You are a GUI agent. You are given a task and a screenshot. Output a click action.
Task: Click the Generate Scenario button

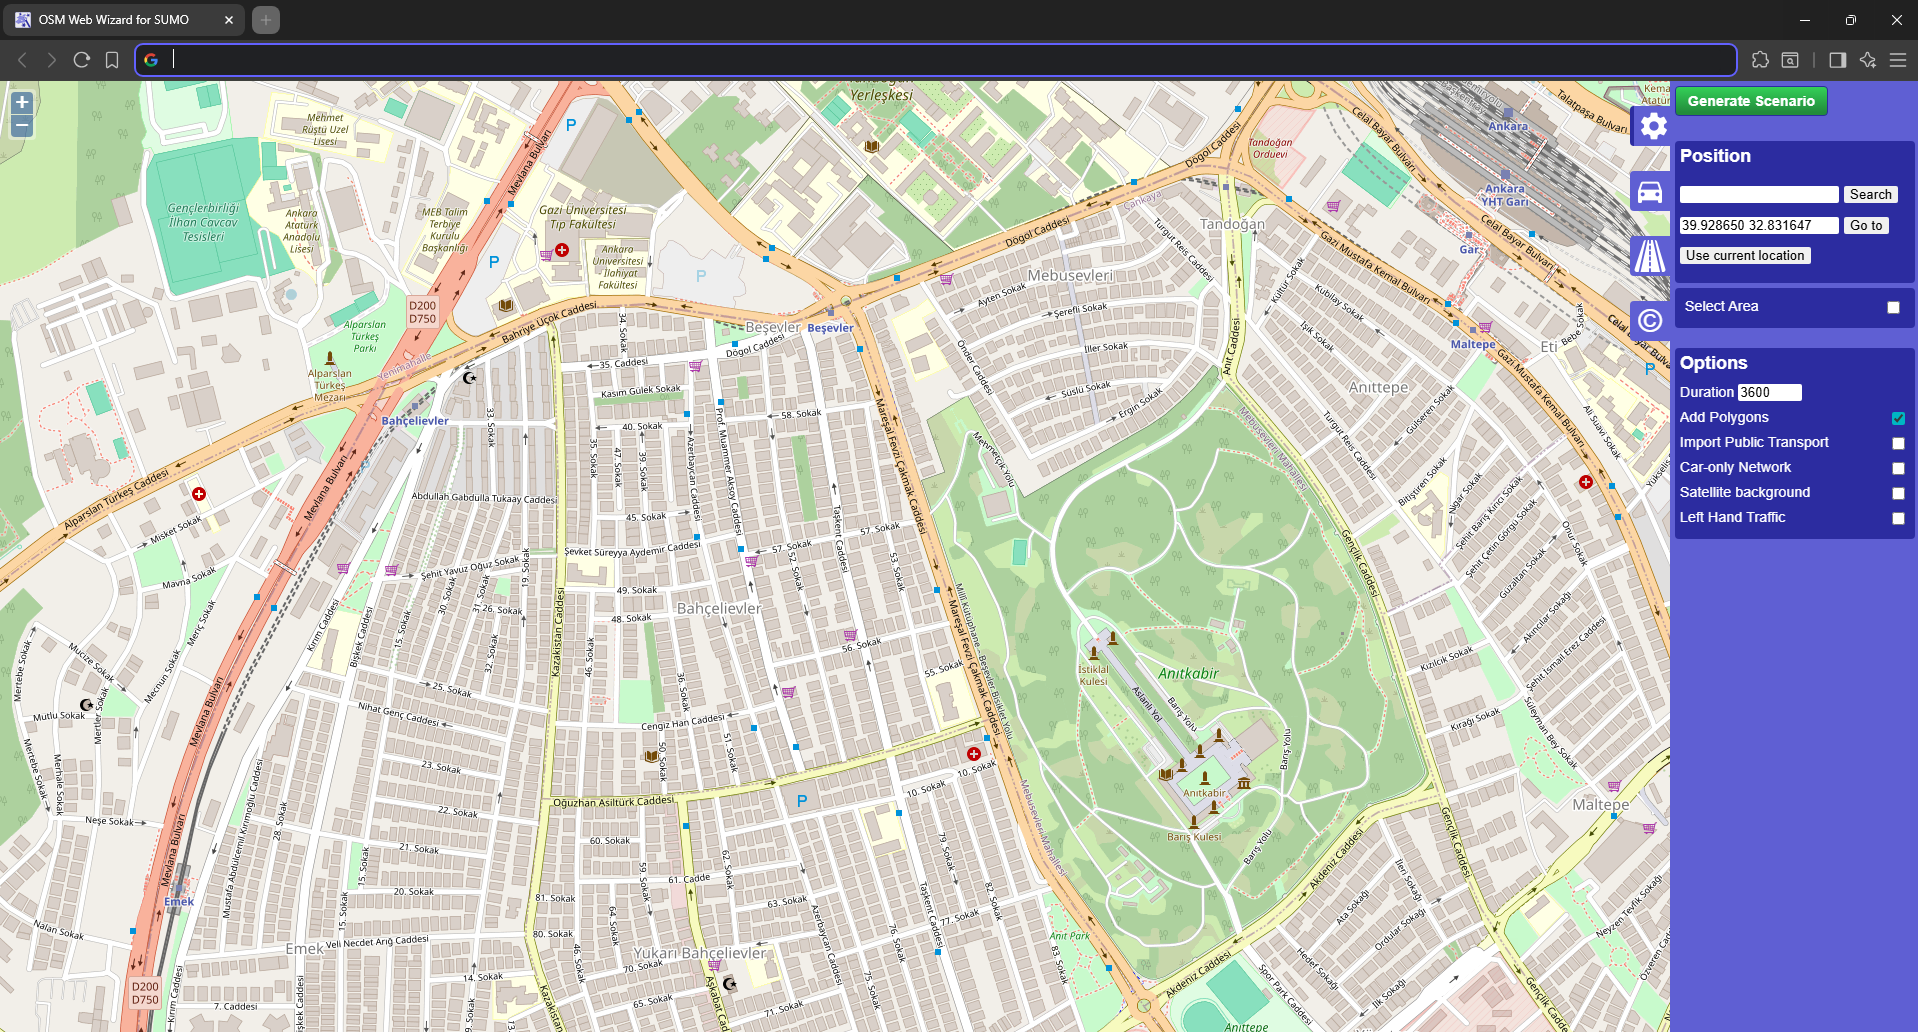coord(1751,101)
